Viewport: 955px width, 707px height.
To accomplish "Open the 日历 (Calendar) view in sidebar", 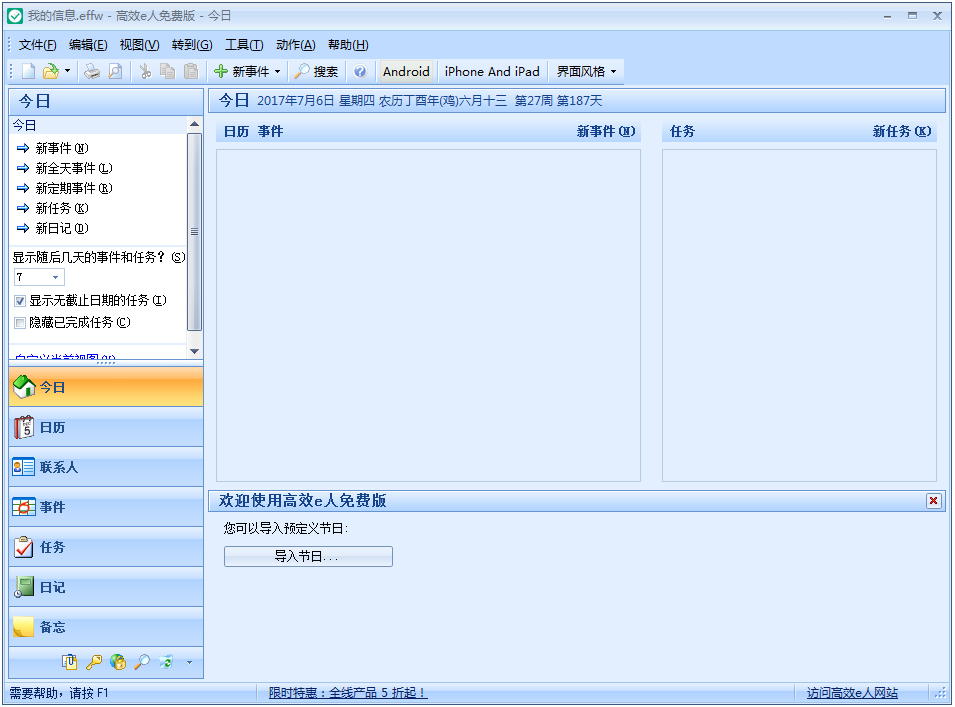I will 105,426.
